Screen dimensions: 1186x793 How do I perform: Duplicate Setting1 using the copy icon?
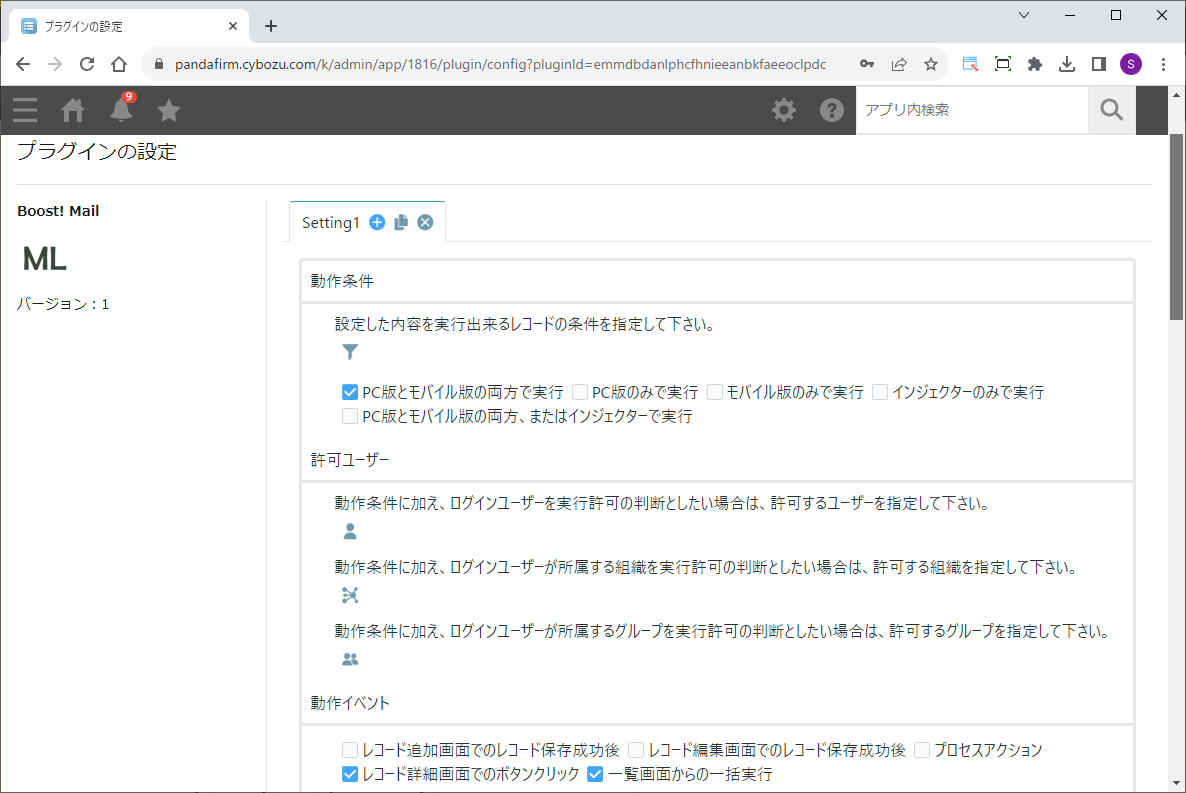point(401,223)
